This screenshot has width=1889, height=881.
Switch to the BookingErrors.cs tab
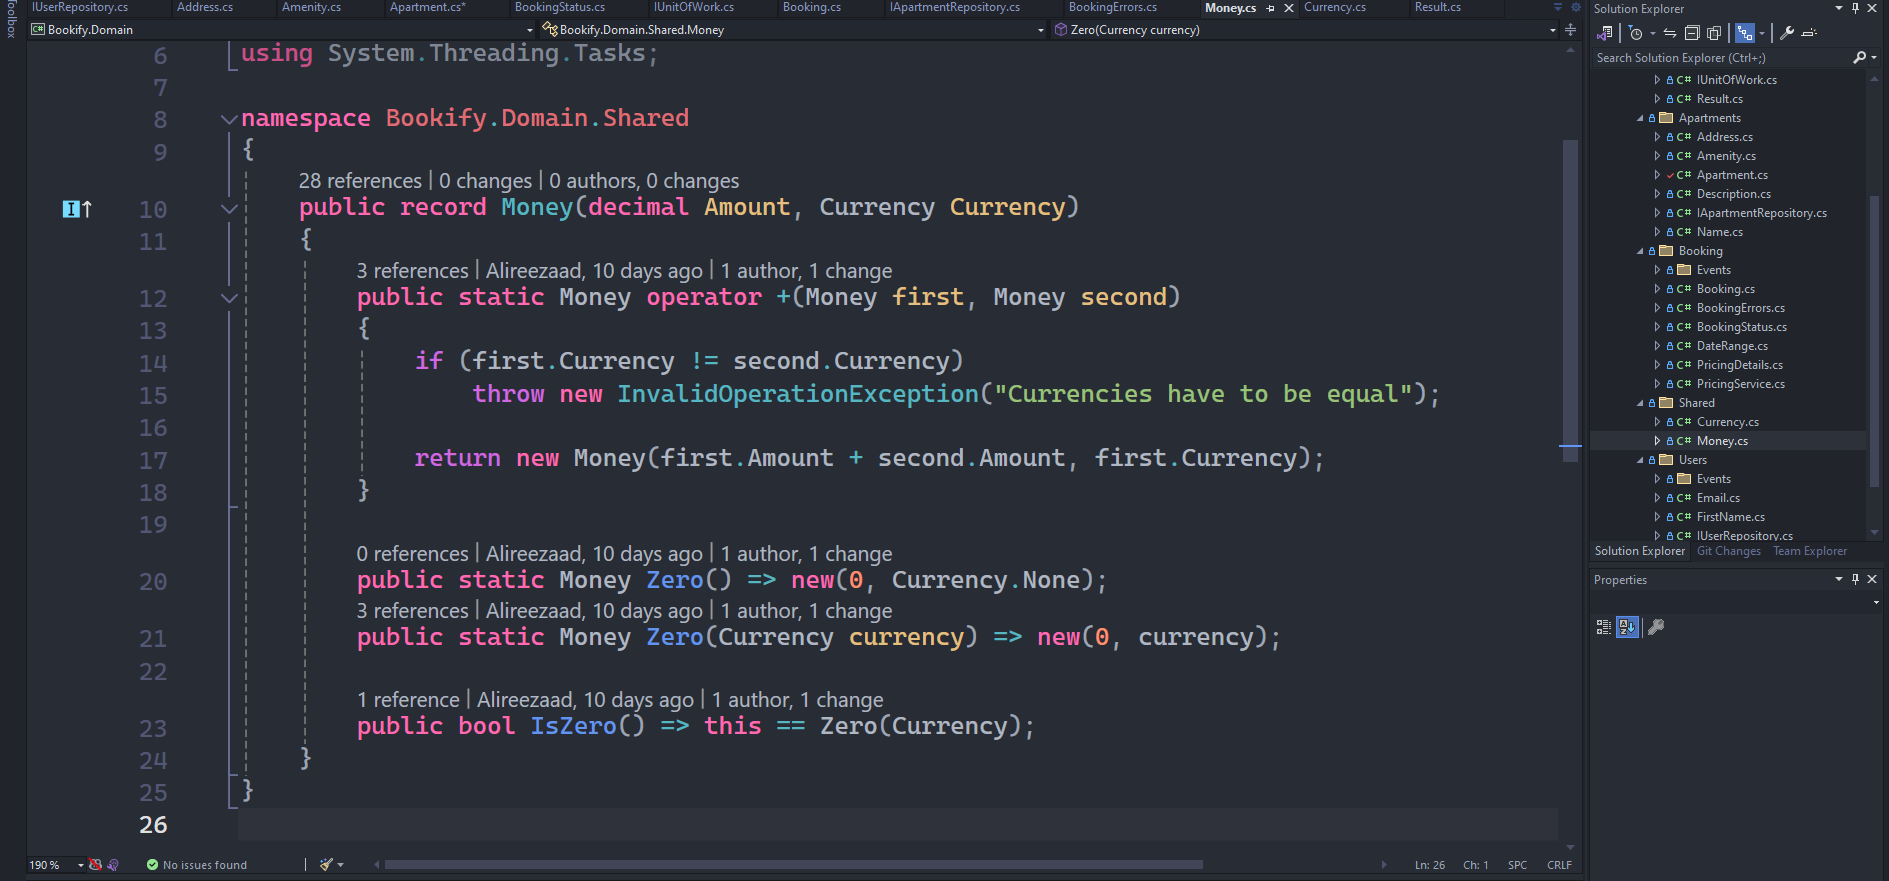coord(1112,7)
